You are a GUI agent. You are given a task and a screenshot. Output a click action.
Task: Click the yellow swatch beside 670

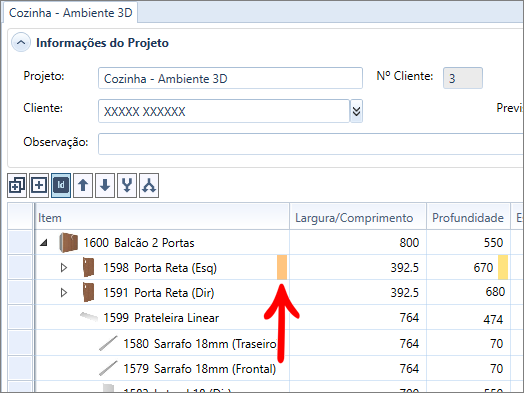coord(503,267)
